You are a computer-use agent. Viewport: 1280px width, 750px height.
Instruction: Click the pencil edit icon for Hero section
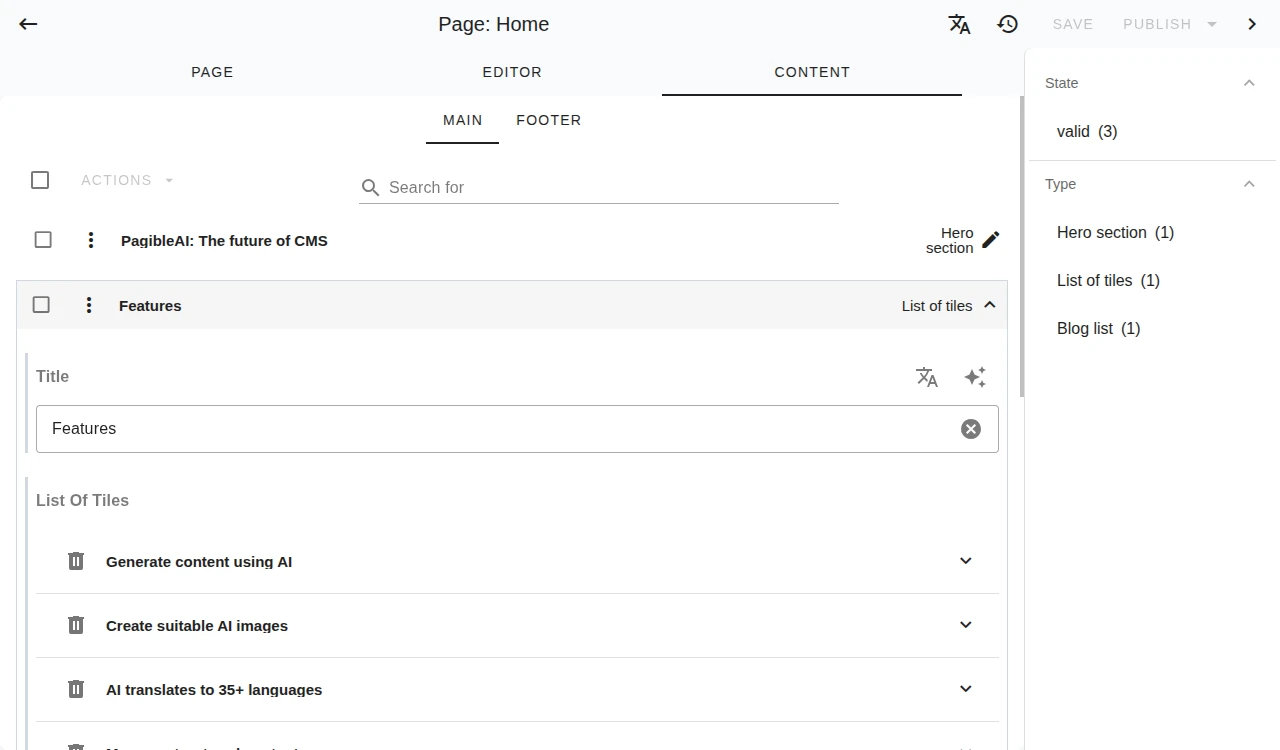[x=990, y=240]
